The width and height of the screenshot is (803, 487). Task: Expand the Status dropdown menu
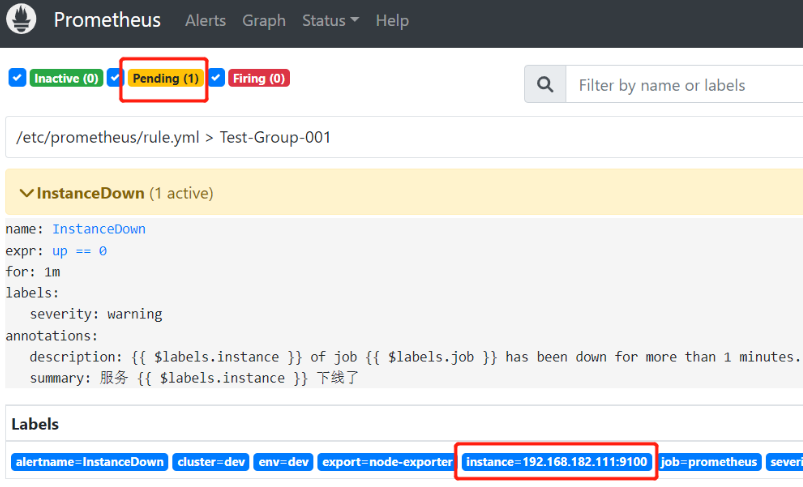click(330, 20)
